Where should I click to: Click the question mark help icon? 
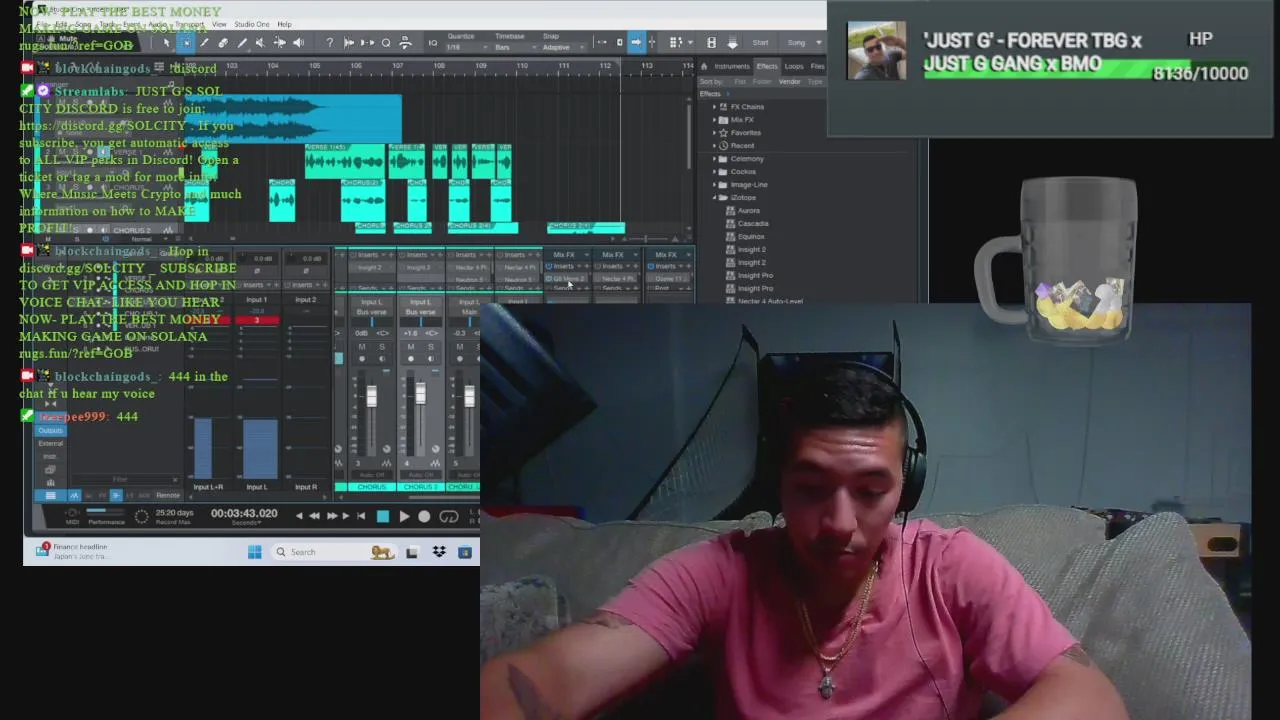(329, 43)
